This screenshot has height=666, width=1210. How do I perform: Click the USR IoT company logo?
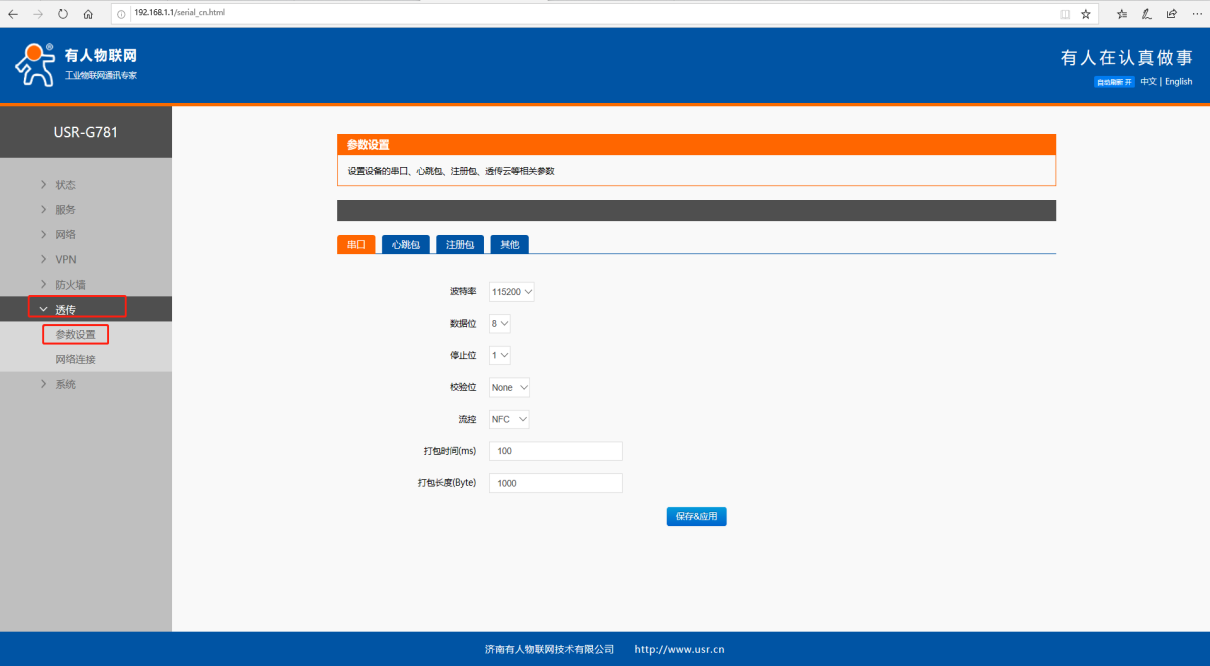(76, 64)
